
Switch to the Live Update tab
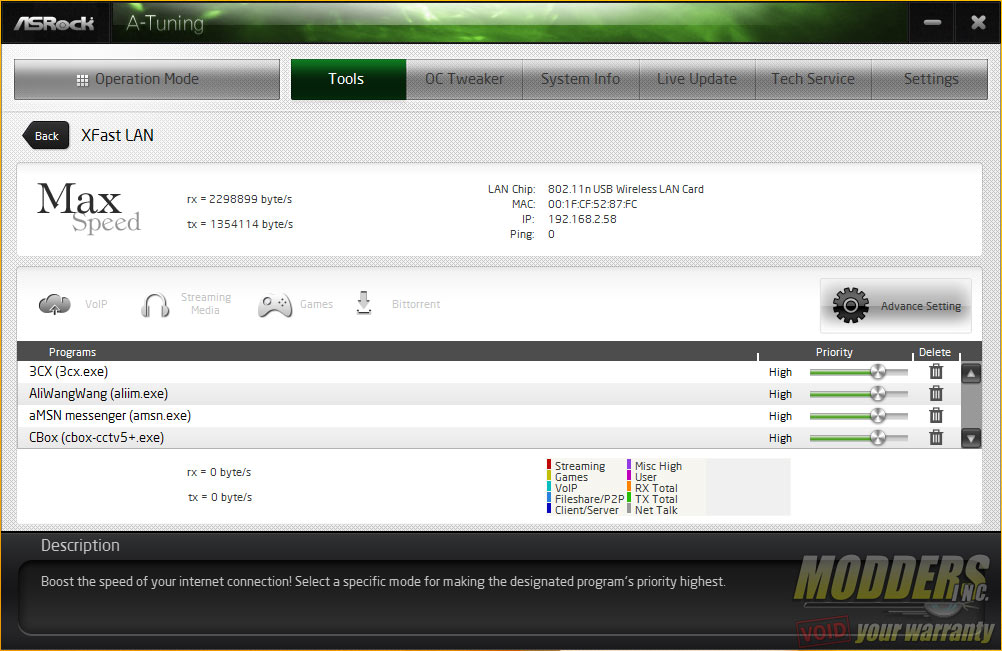(x=697, y=79)
